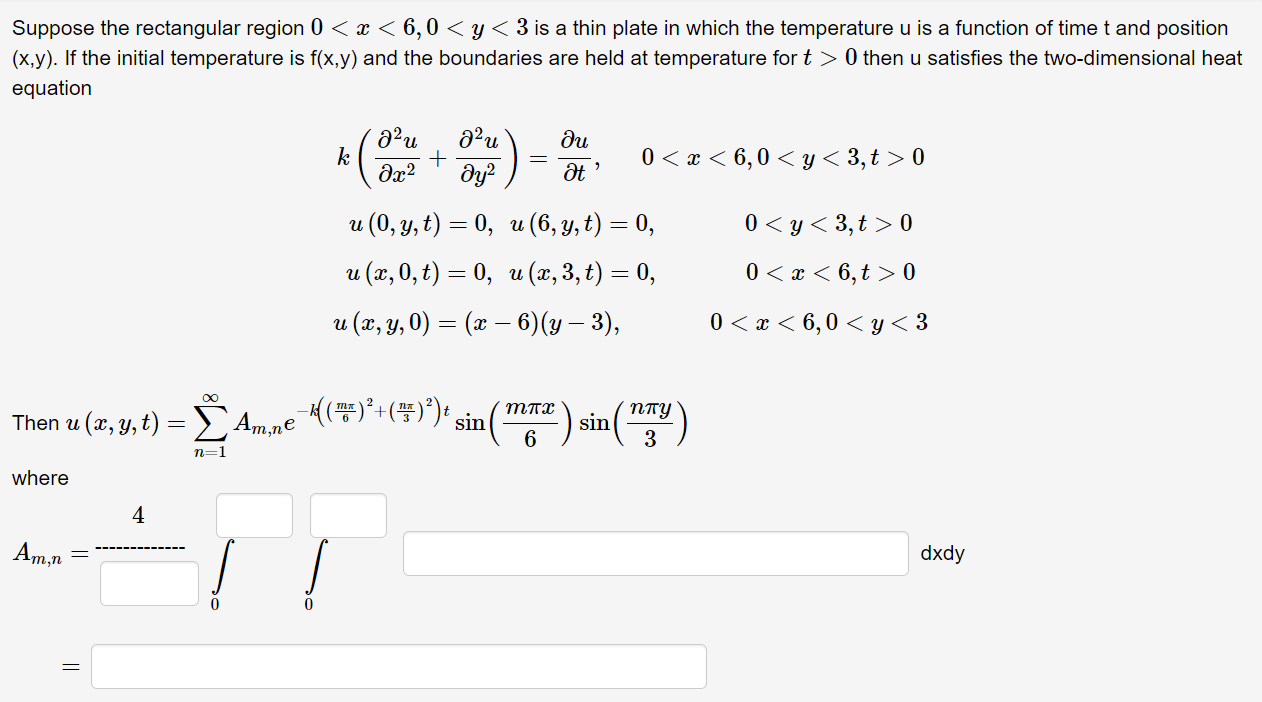The height and width of the screenshot is (702, 1262).
Task: Click the dxdy label next to the integrand field
Action: (x=940, y=553)
